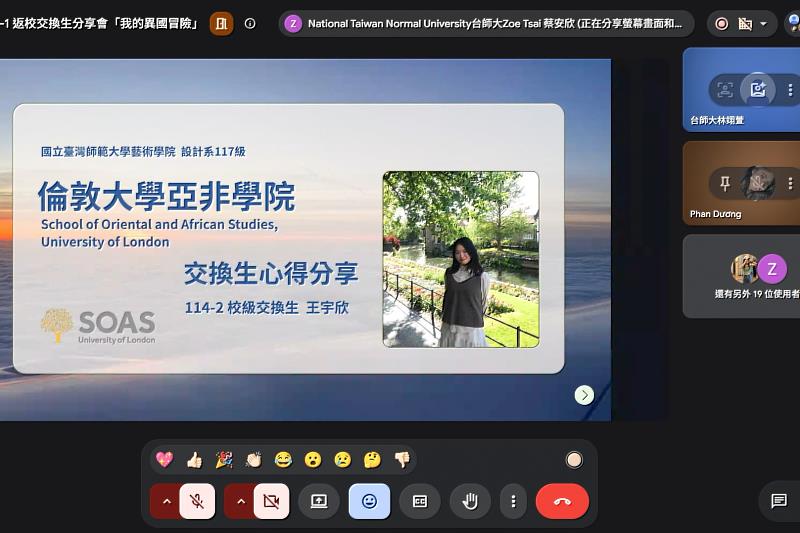This screenshot has width=800, height=533.
Task: Expand the top bar dropdown arrow
Action: [763, 23]
